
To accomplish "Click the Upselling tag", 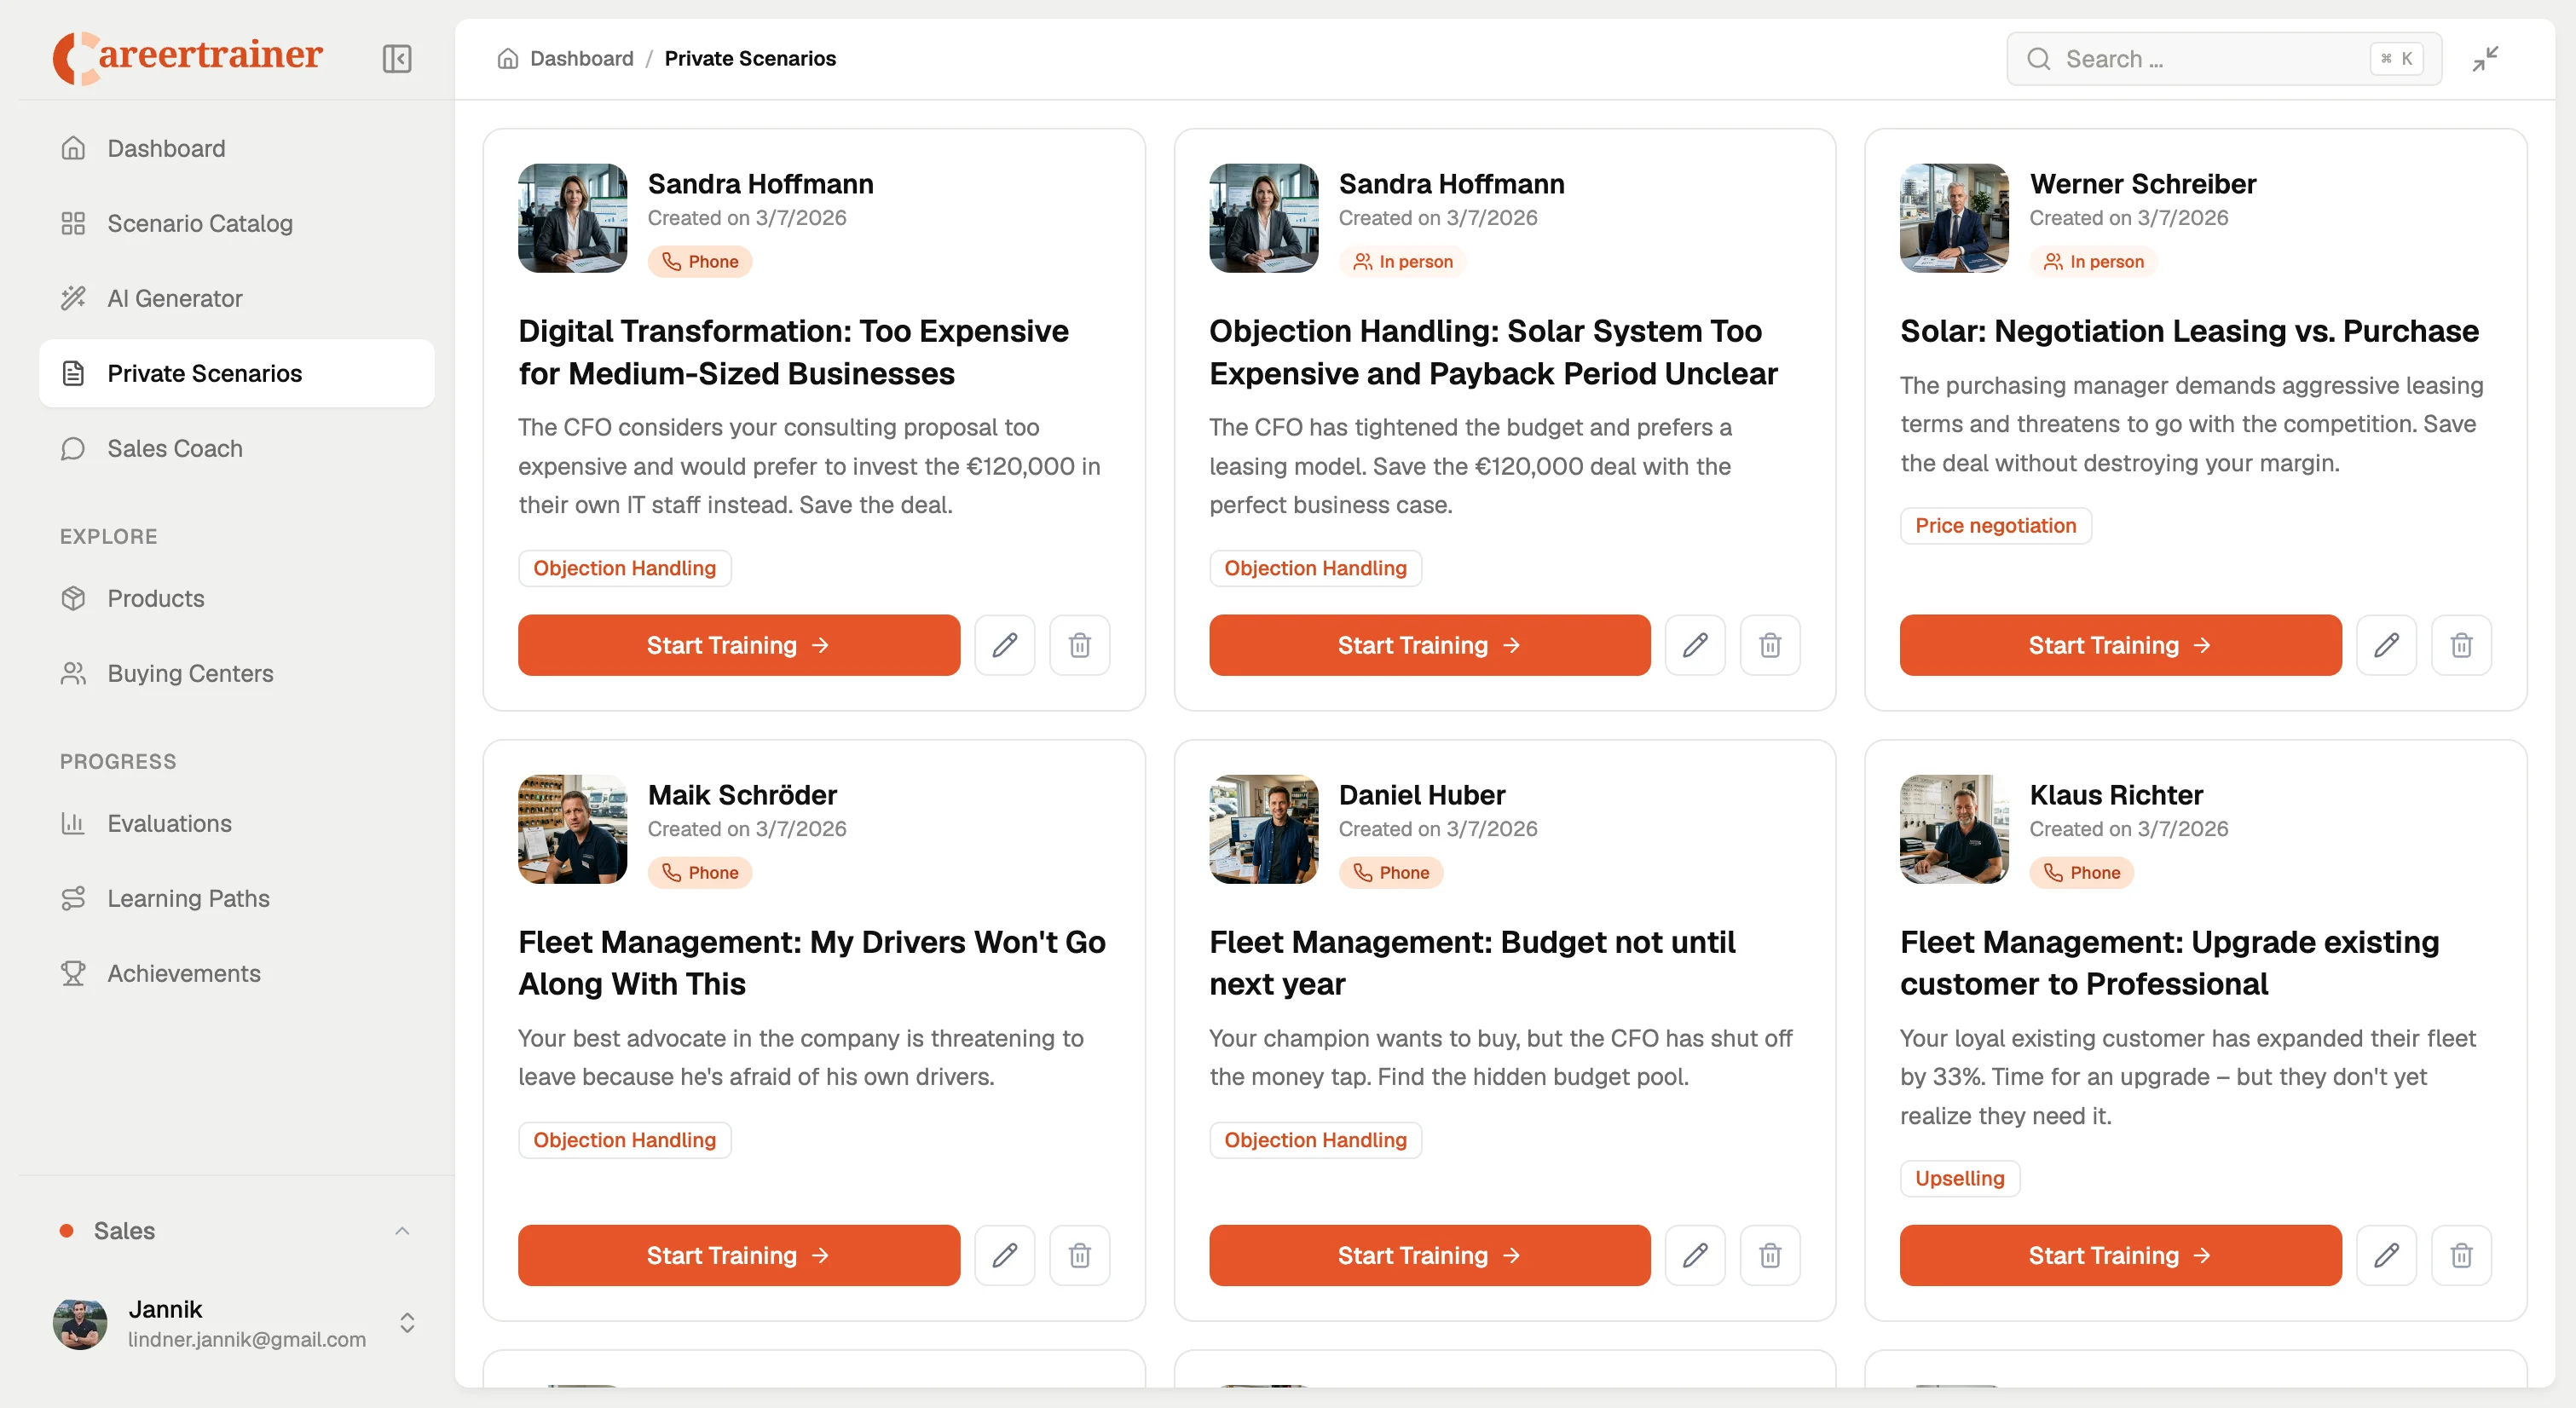I will click(x=1959, y=1178).
